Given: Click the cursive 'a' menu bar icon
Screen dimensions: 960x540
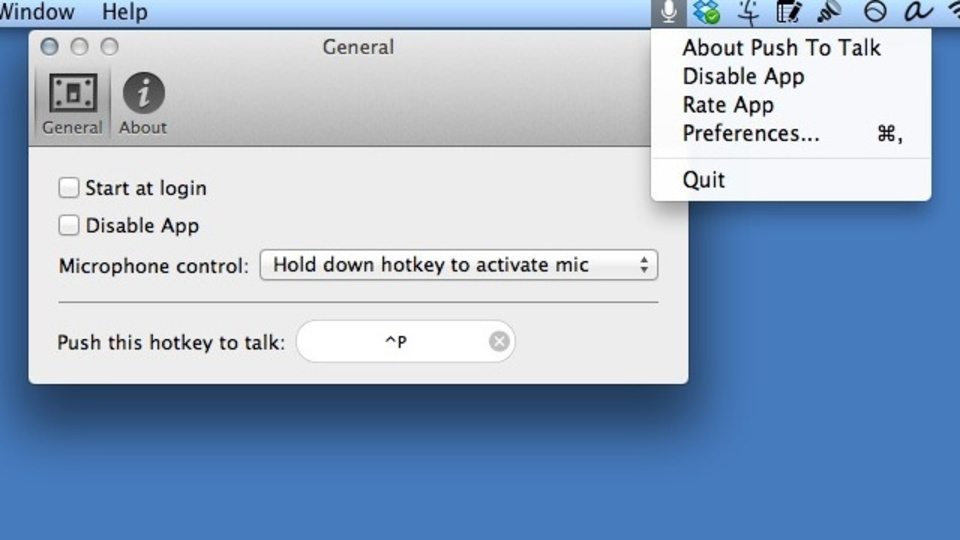Looking at the screenshot, I should [x=918, y=12].
